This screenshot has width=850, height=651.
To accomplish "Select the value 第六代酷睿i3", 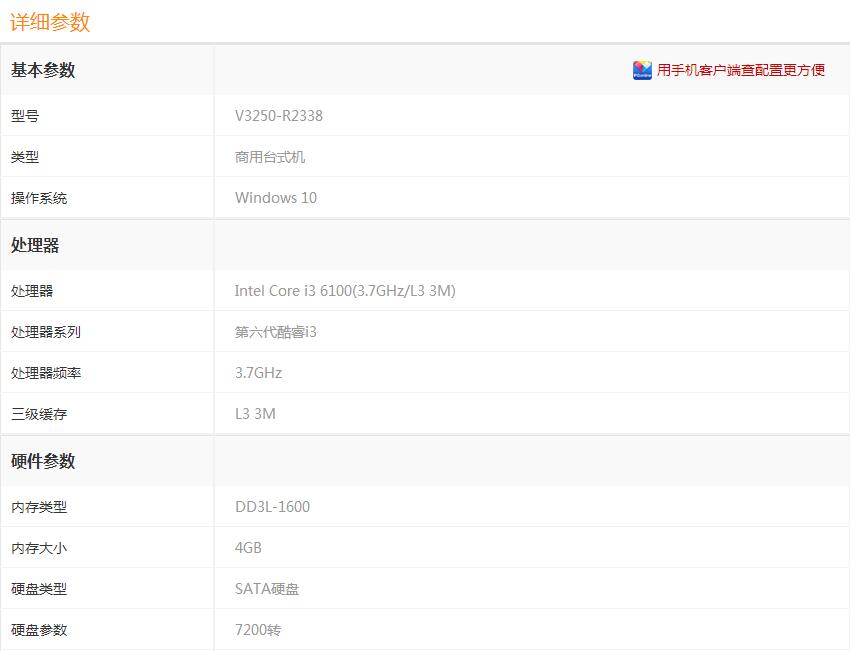I will pos(276,332).
